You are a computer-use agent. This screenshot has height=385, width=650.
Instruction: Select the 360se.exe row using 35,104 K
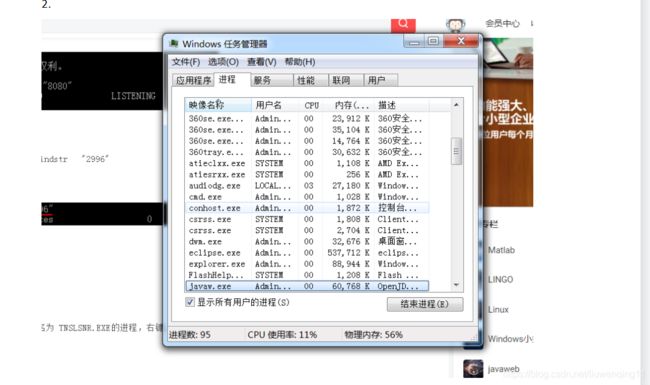(307, 130)
